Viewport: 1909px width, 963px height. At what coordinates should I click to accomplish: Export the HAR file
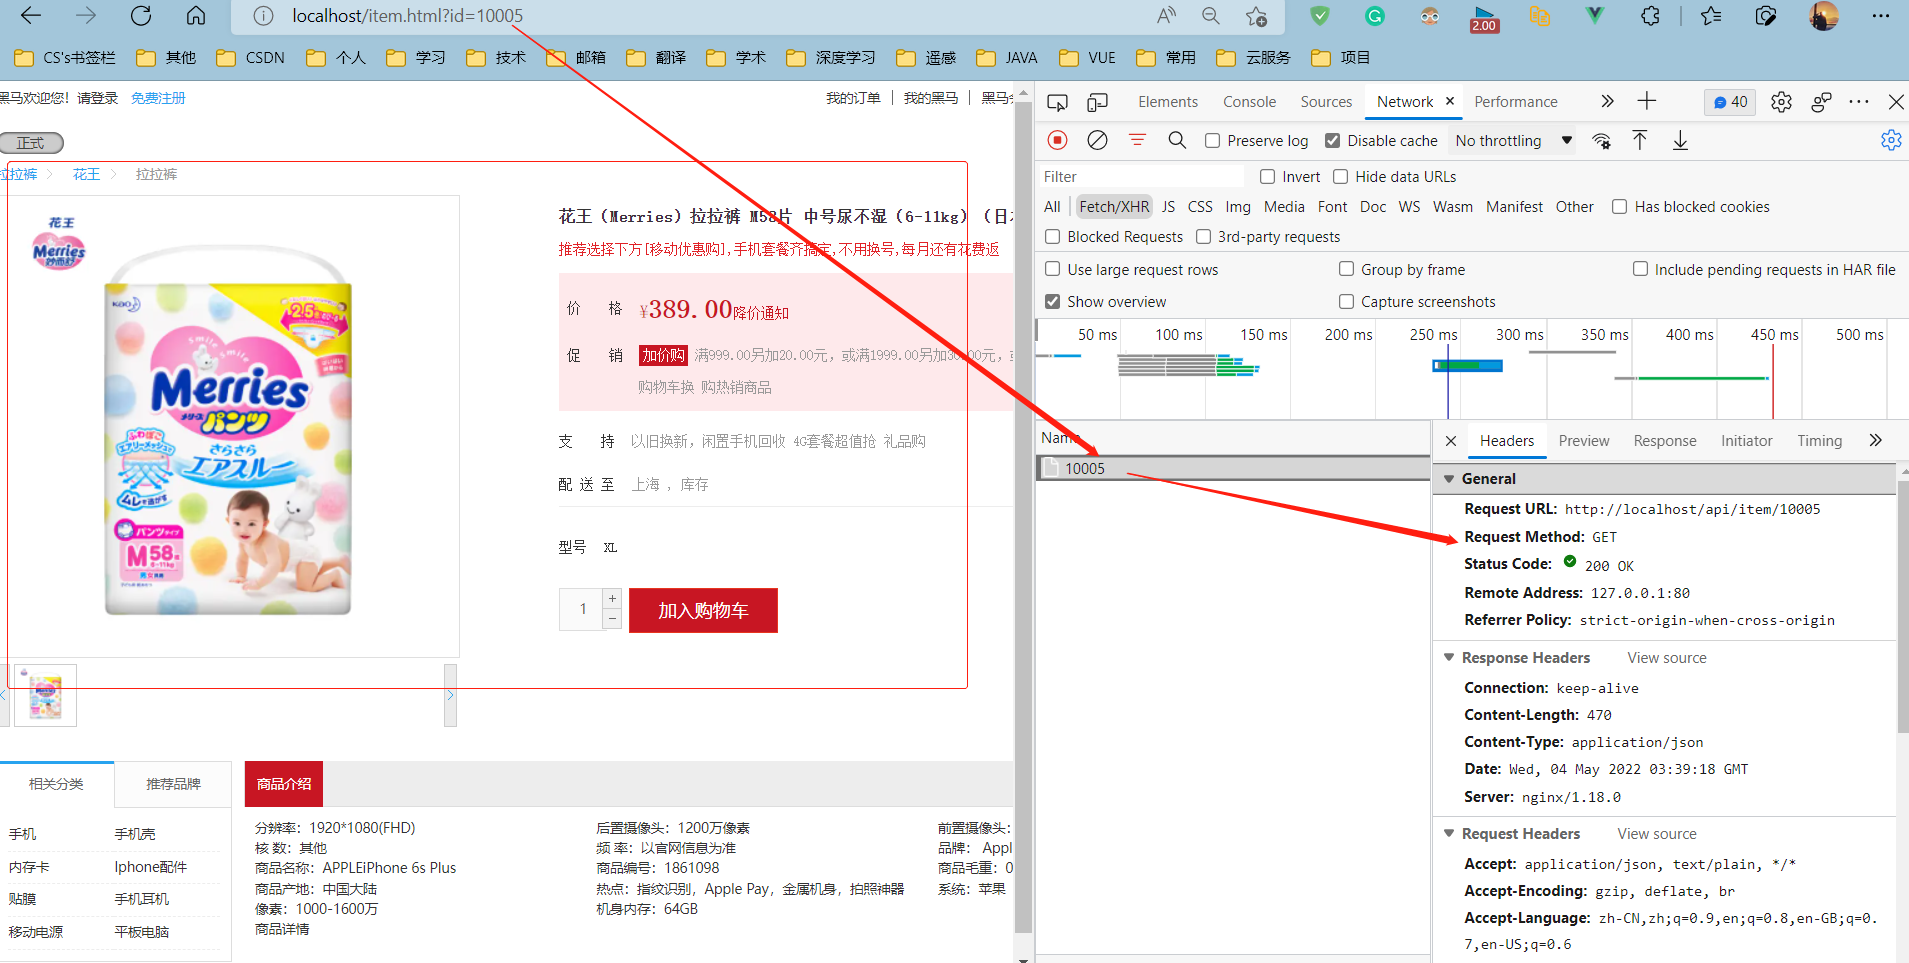(1680, 140)
